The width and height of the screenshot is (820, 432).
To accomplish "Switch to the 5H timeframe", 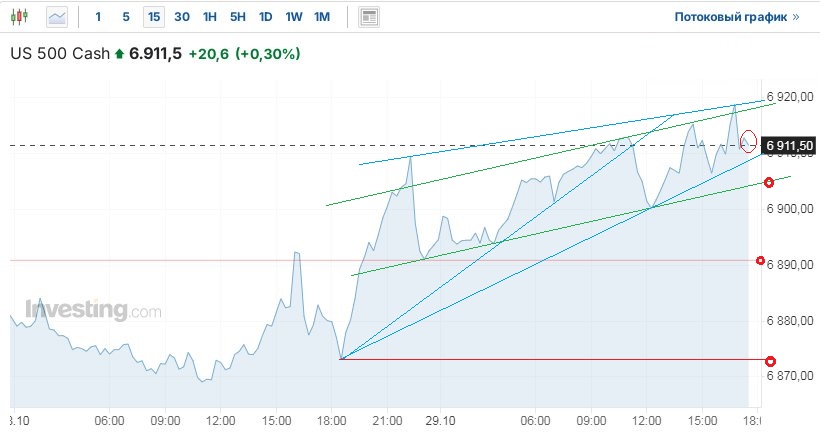I will click(237, 17).
